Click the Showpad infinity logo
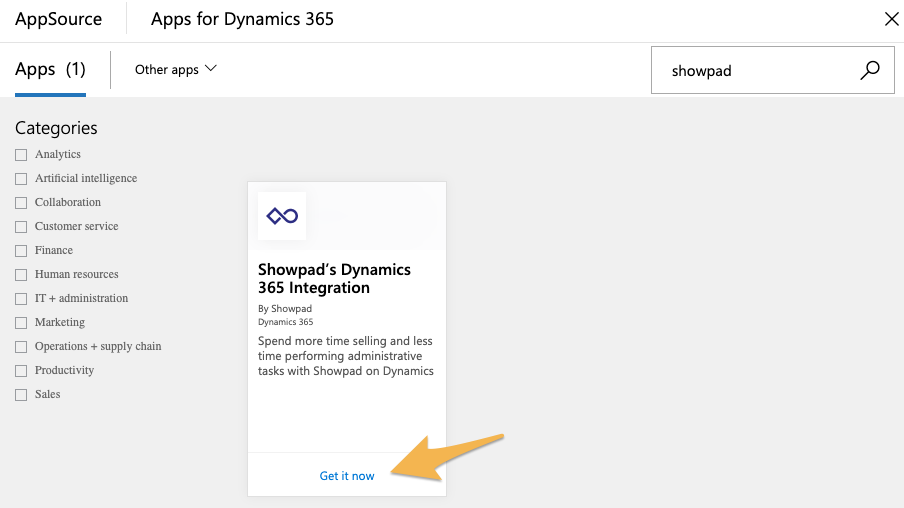This screenshot has height=508, width=904. point(282,216)
